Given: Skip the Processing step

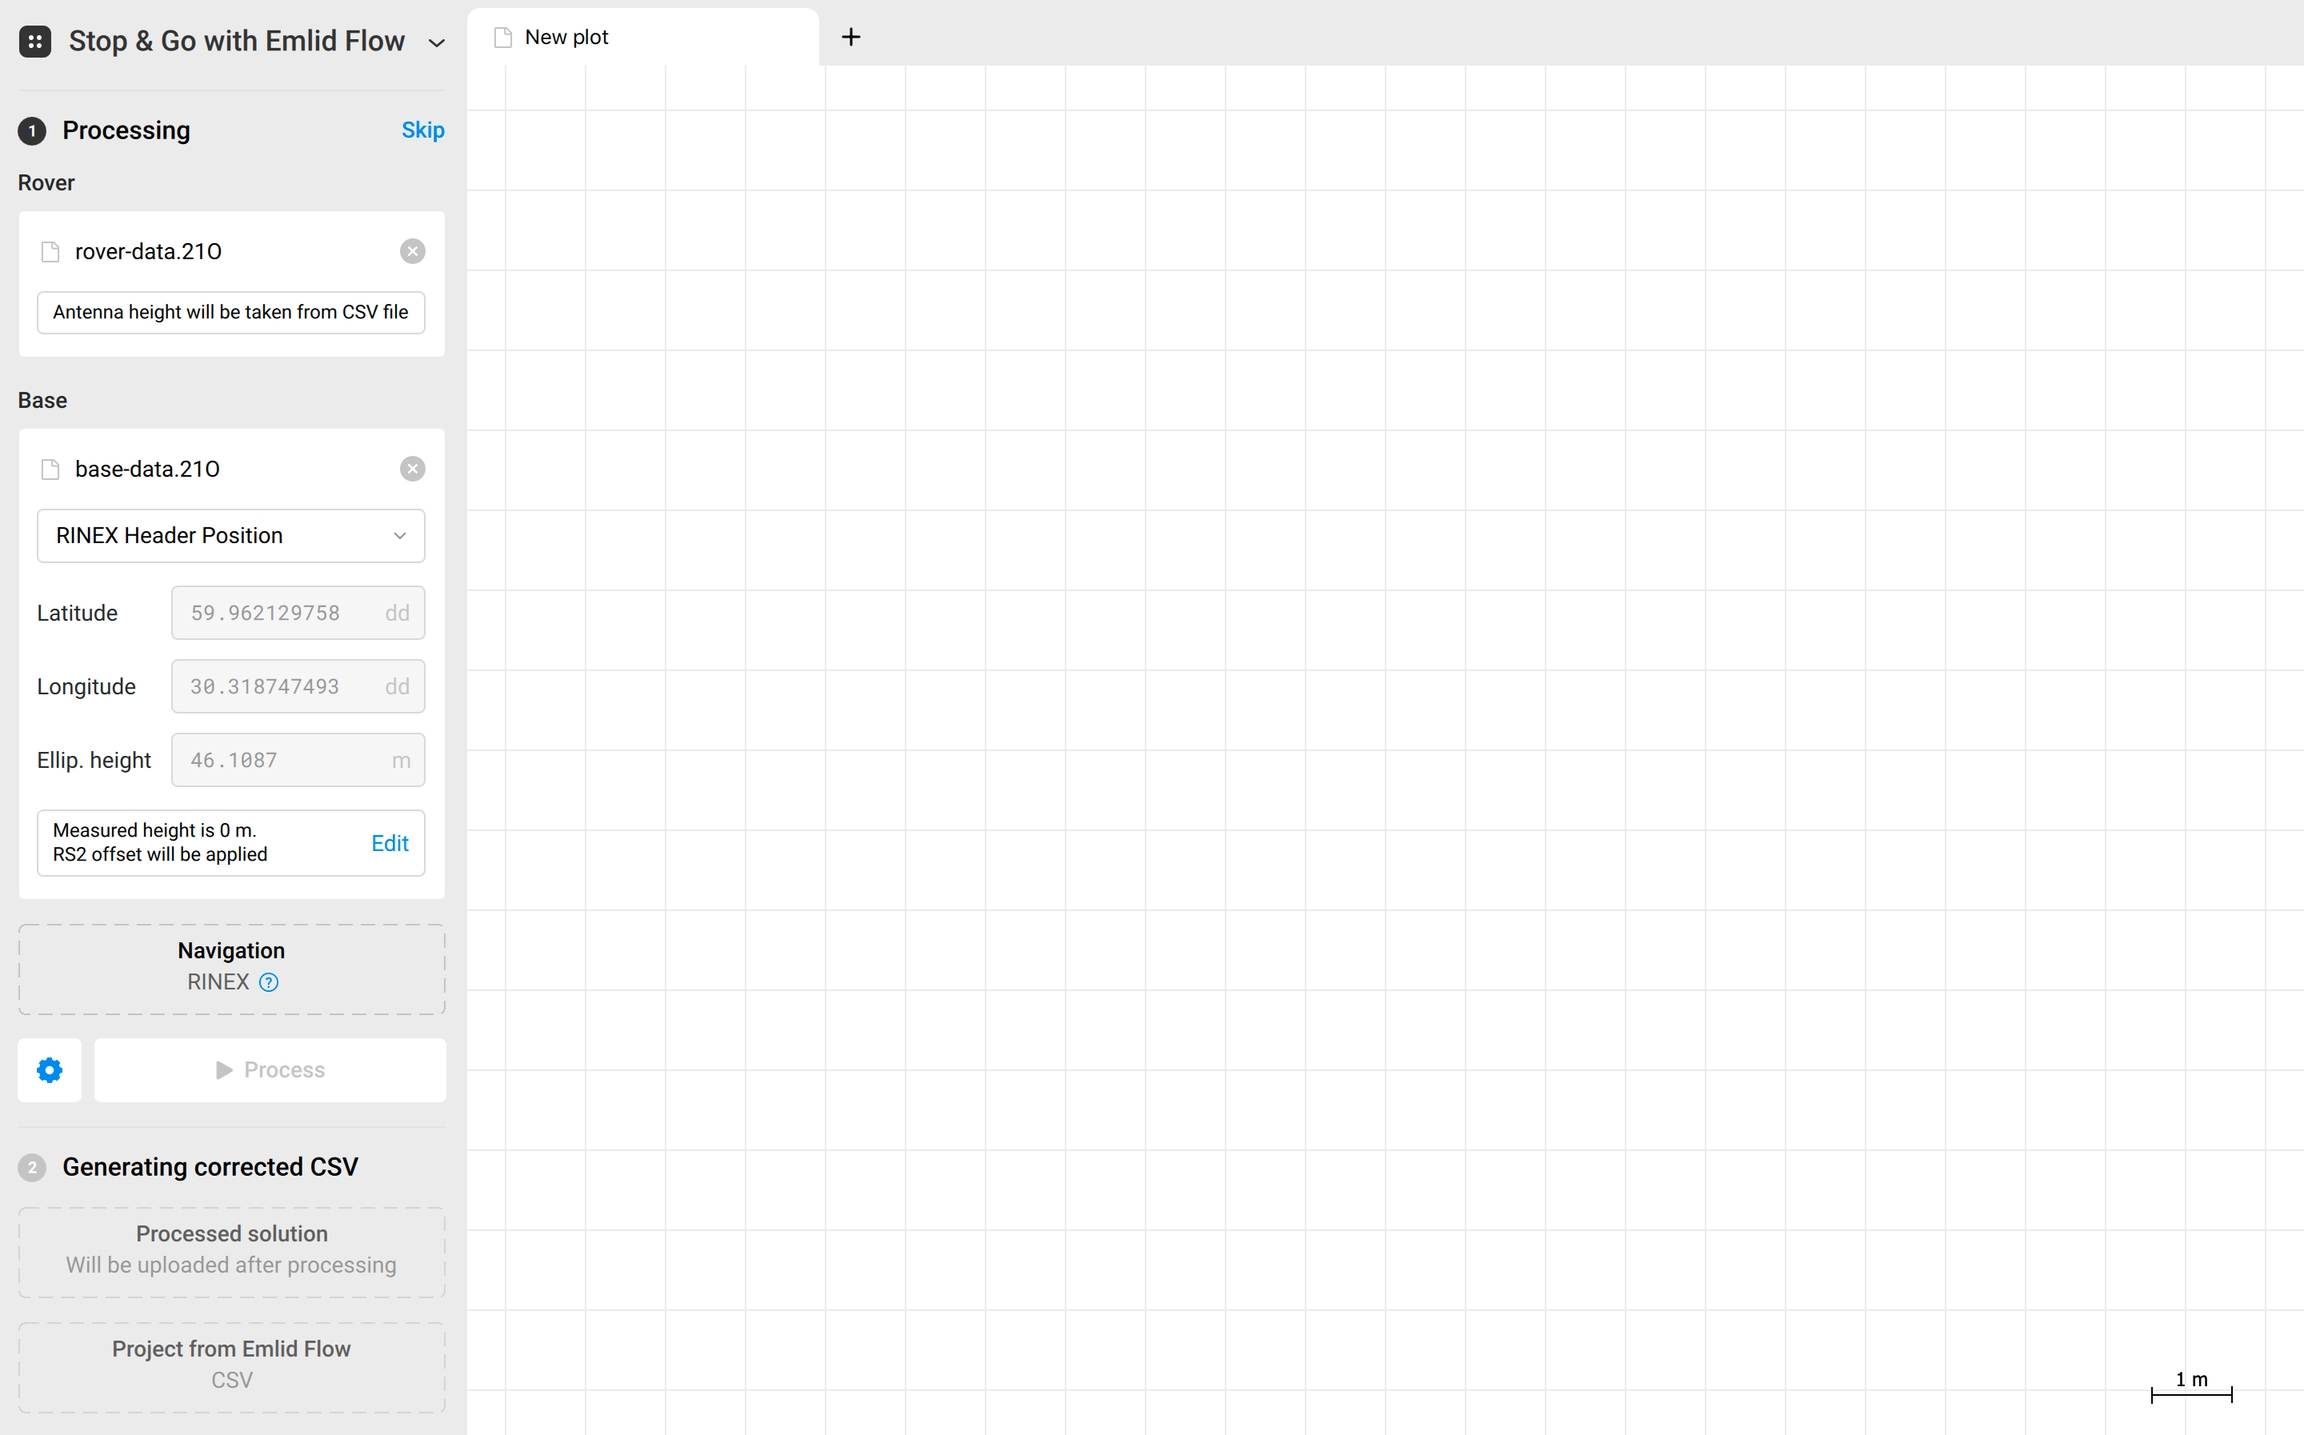Looking at the screenshot, I should (x=422, y=130).
